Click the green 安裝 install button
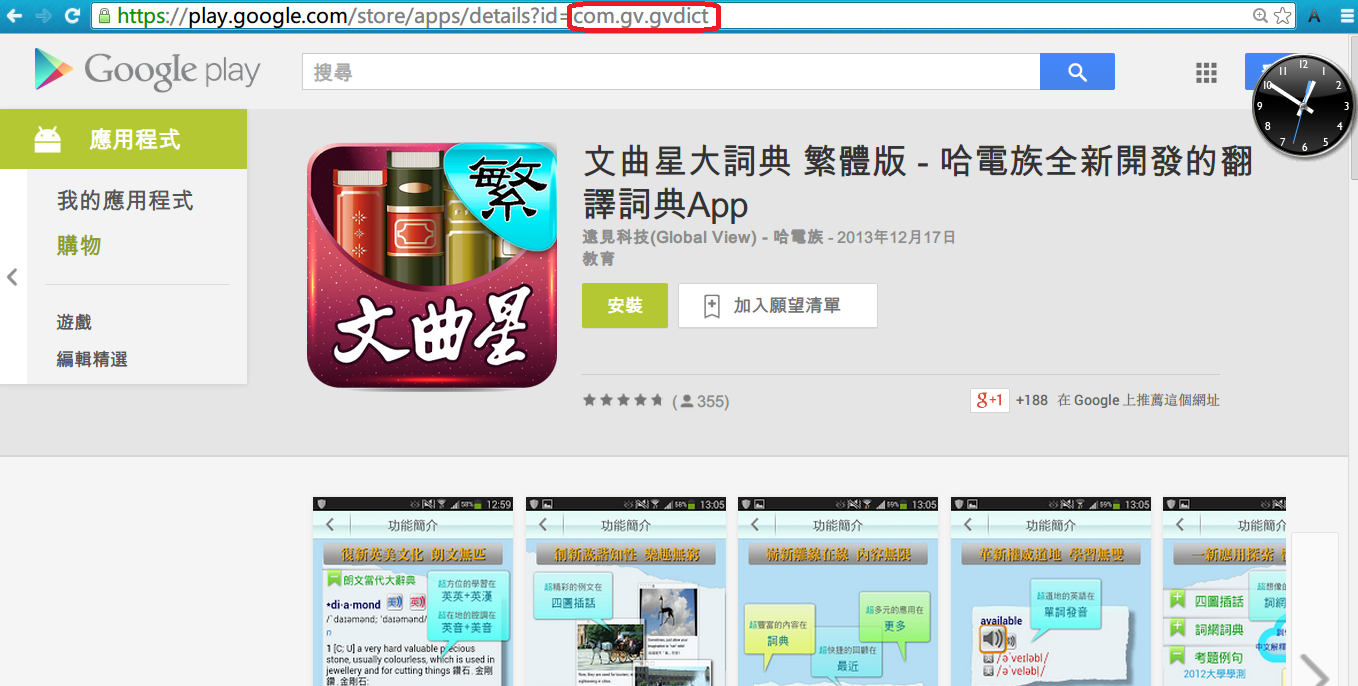This screenshot has height=686, width=1358. click(625, 306)
